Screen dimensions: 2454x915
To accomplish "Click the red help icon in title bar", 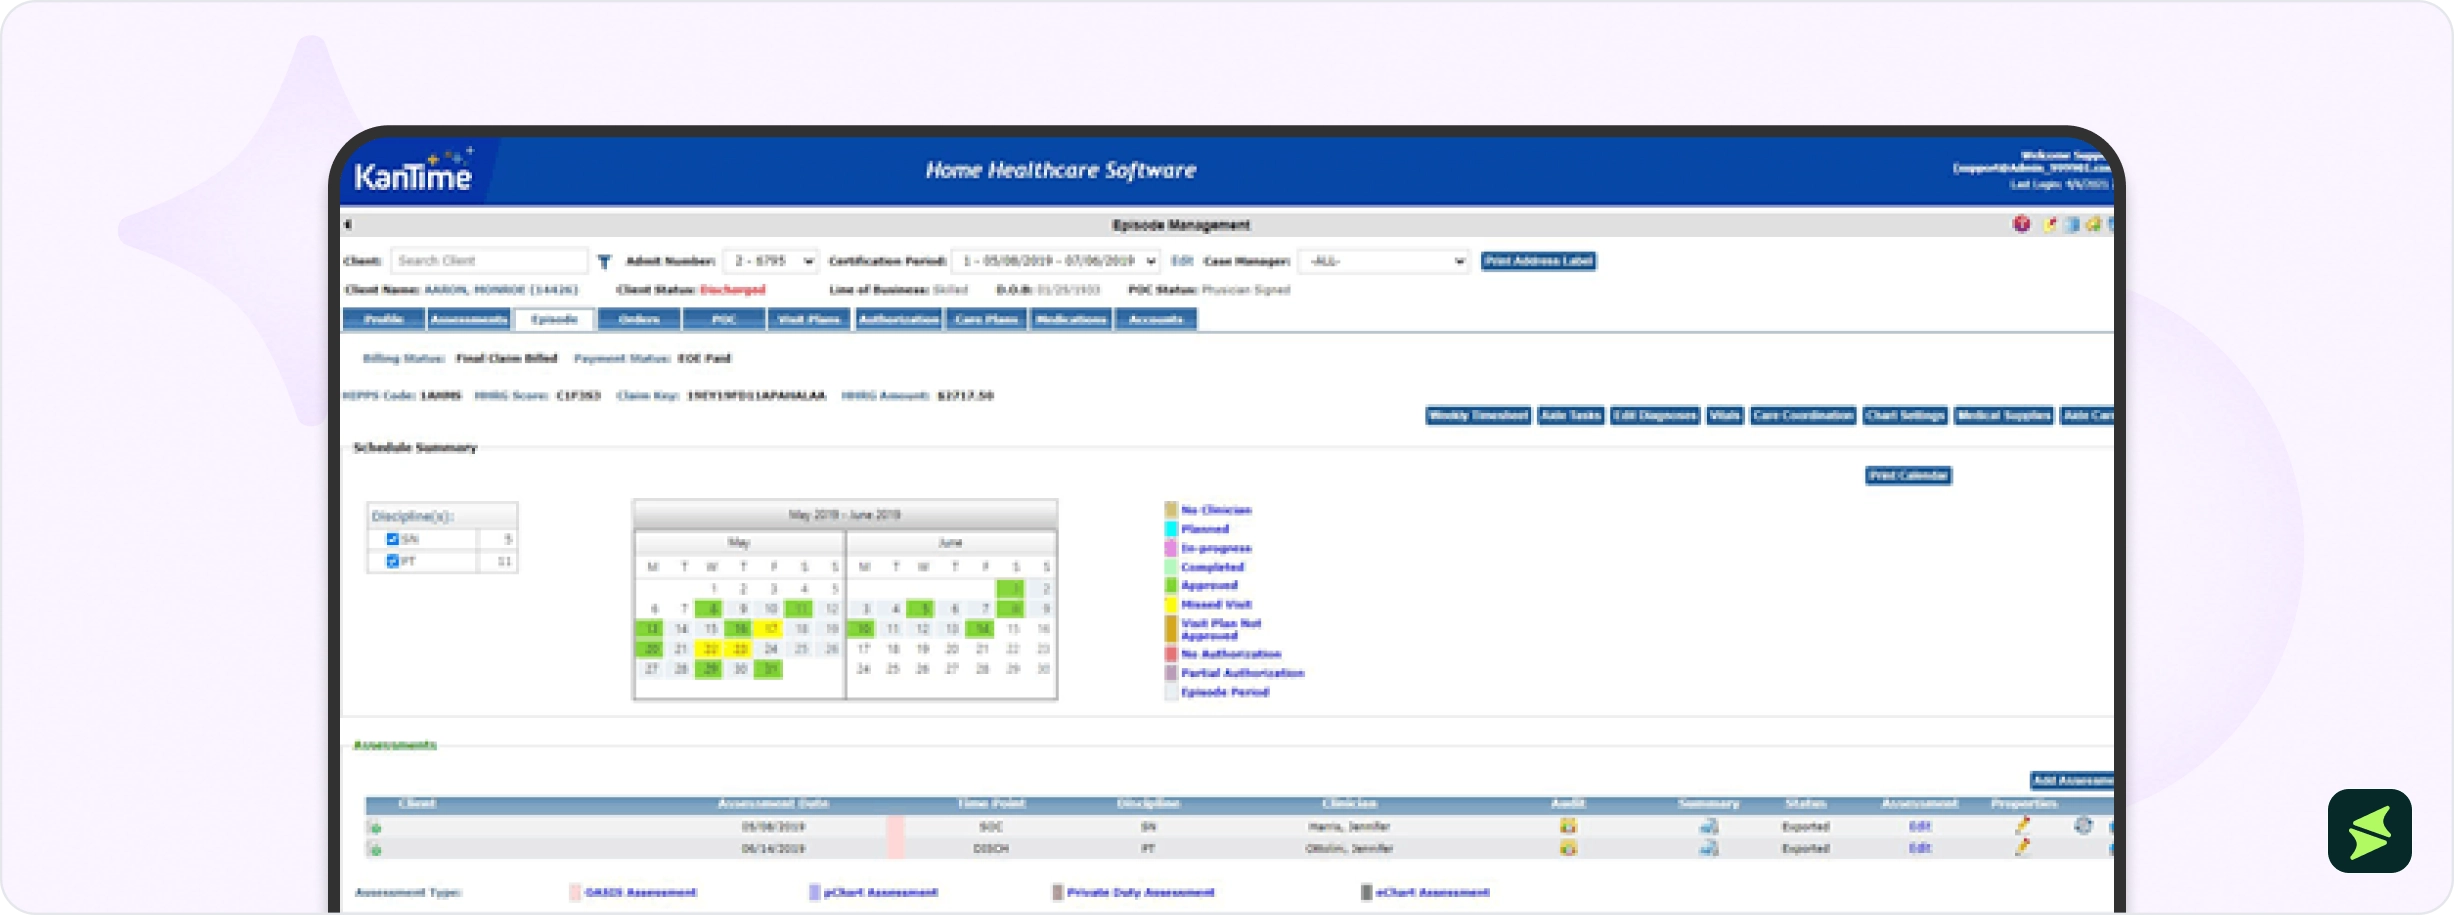I will (x=2021, y=224).
